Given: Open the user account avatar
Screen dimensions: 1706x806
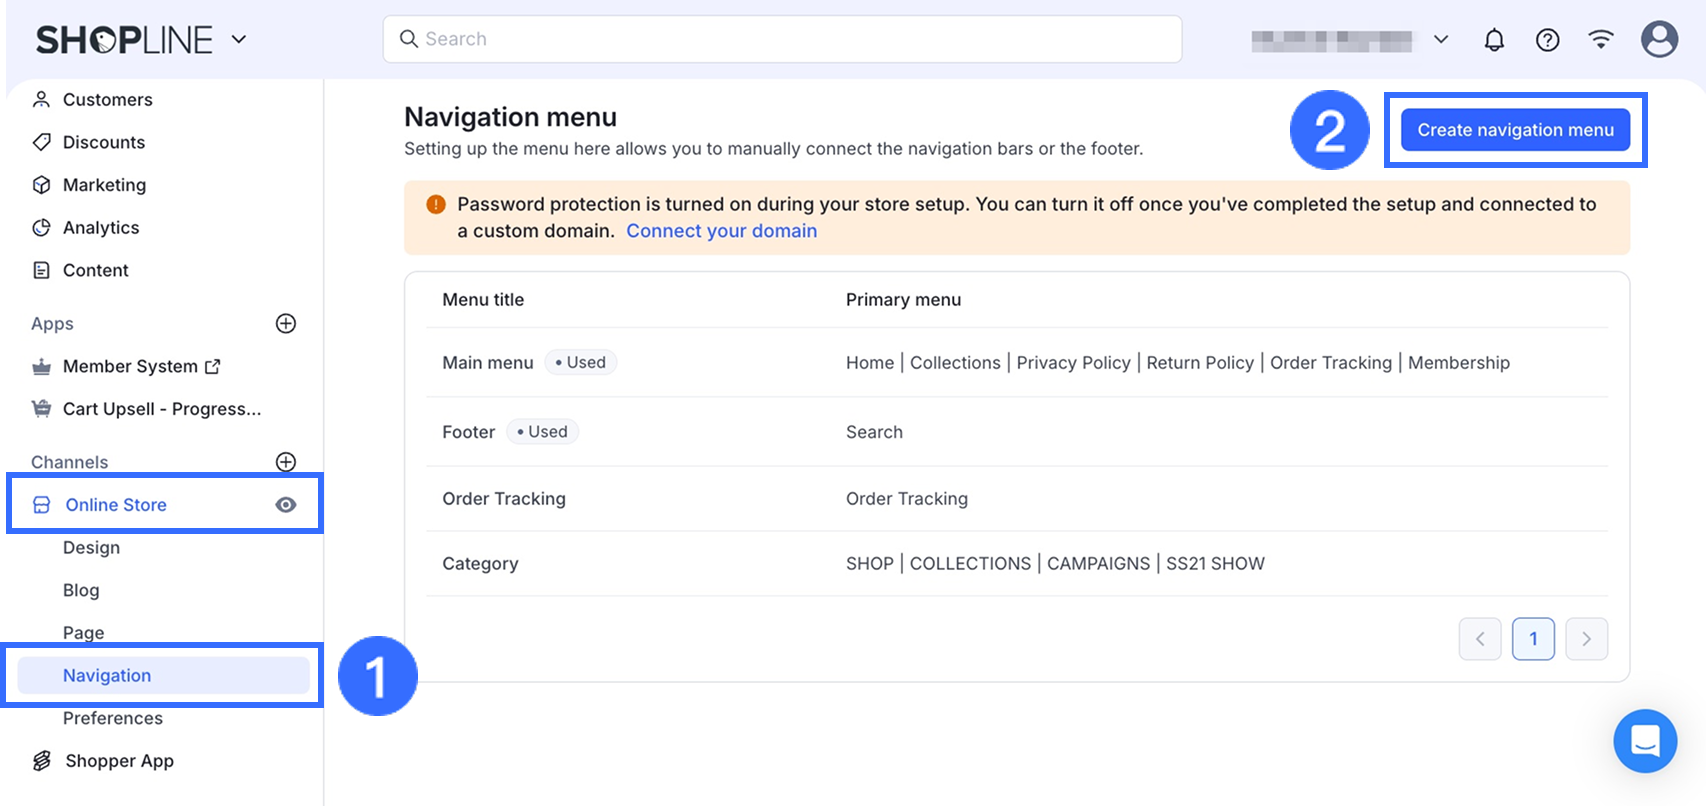Looking at the screenshot, I should click(1659, 39).
